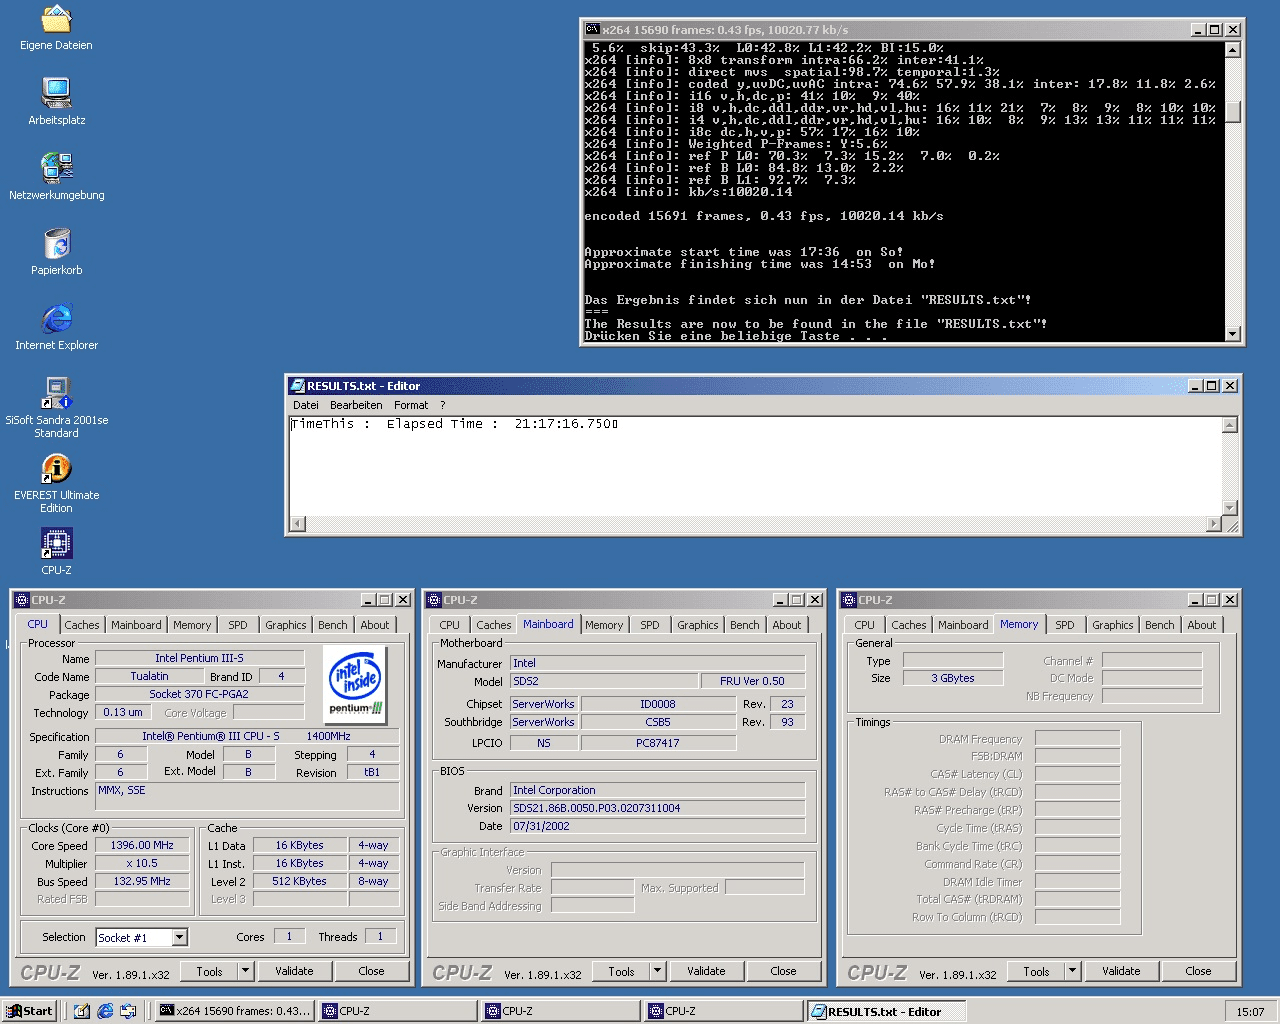This screenshot has height=1024, width=1280.
Task: Open Bearbeiten menu in Editor
Action: pyautogui.click(x=356, y=405)
